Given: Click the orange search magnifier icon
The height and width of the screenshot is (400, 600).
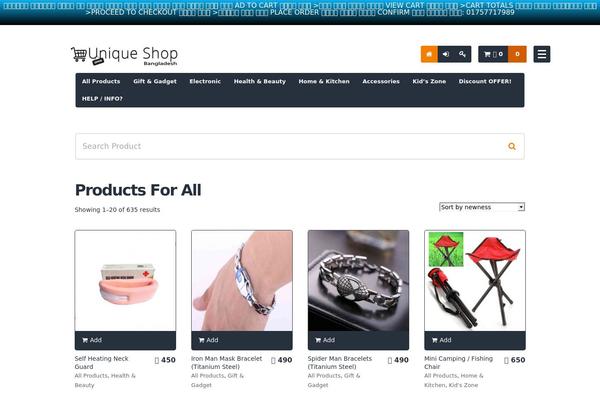Looking at the screenshot, I should pos(512,146).
